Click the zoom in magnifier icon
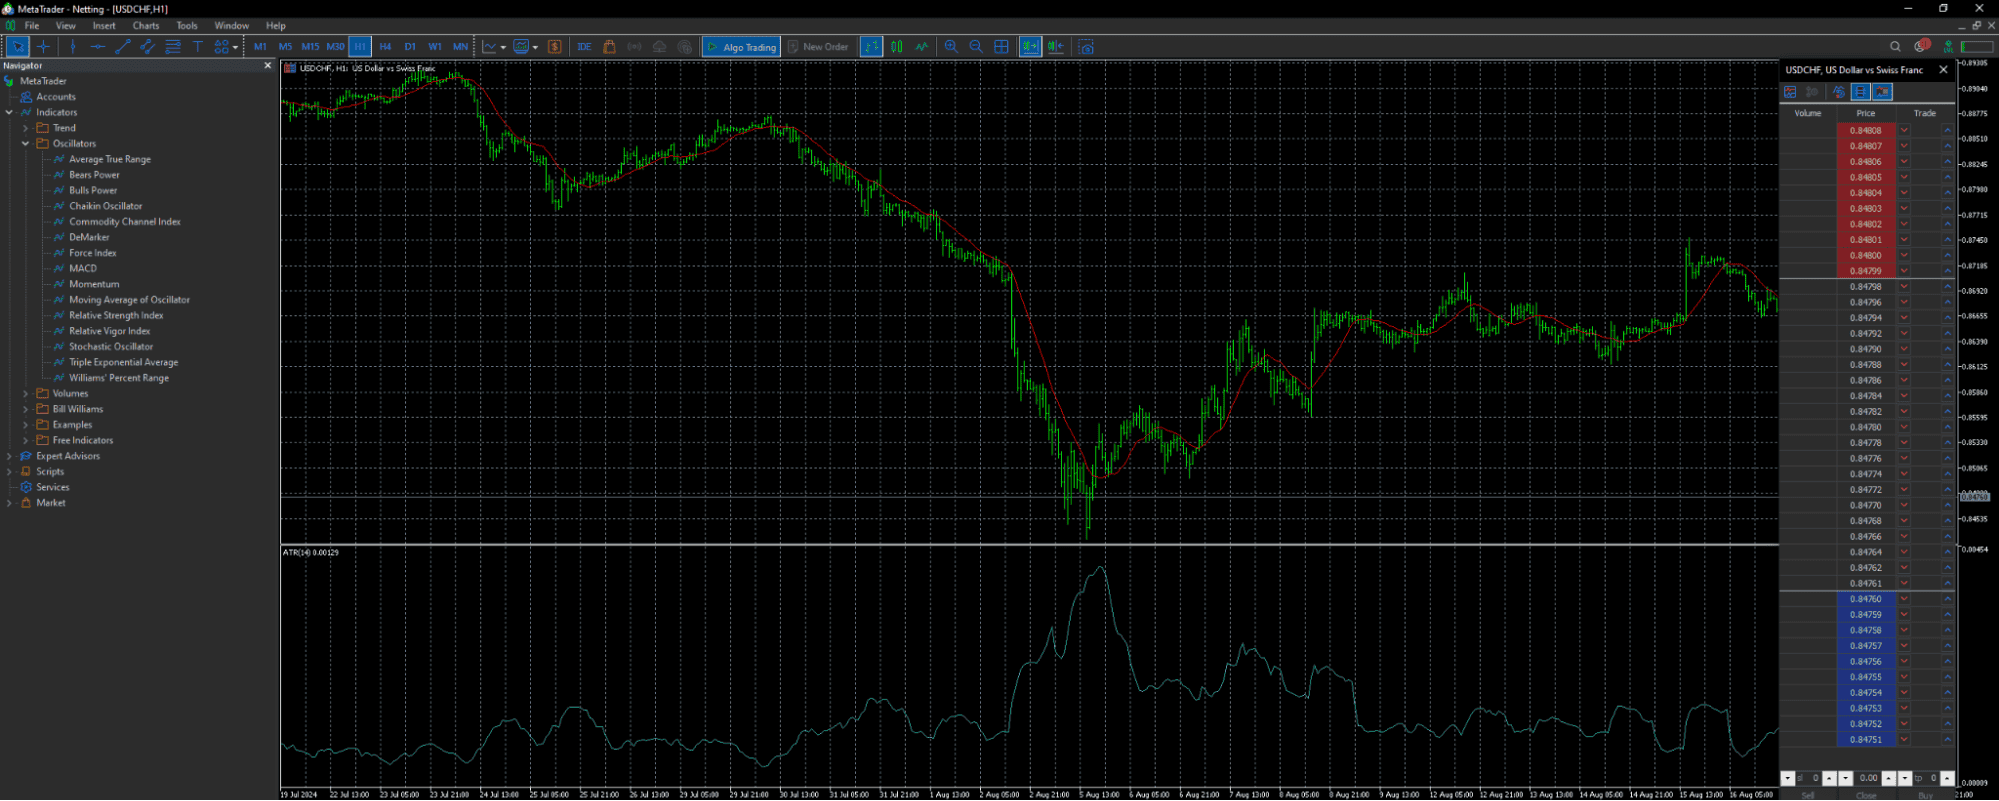Image resolution: width=1999 pixels, height=801 pixels. [951, 47]
